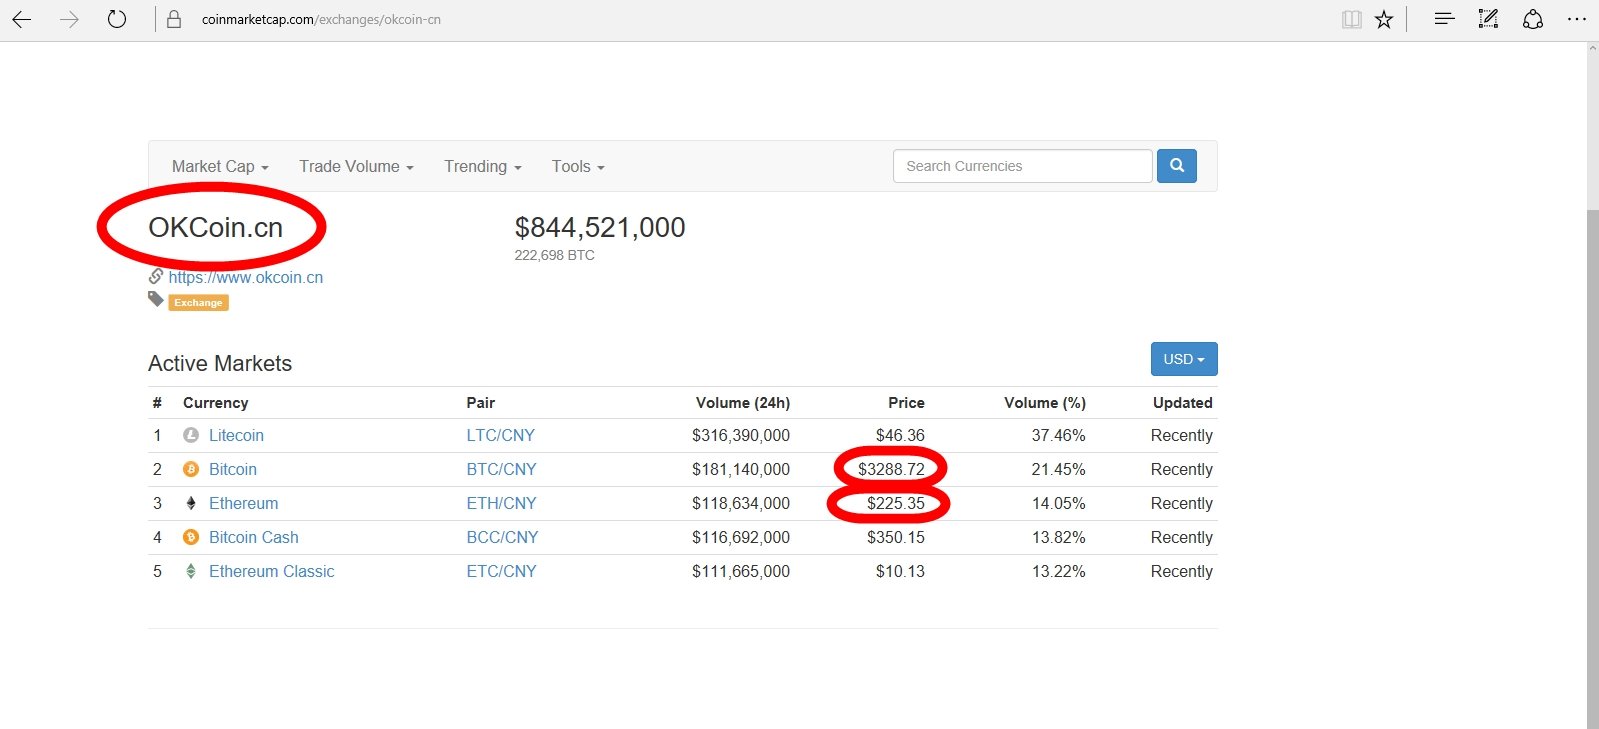The image size is (1599, 729).
Task: Reload the page with the refresh icon
Action: coord(117,19)
